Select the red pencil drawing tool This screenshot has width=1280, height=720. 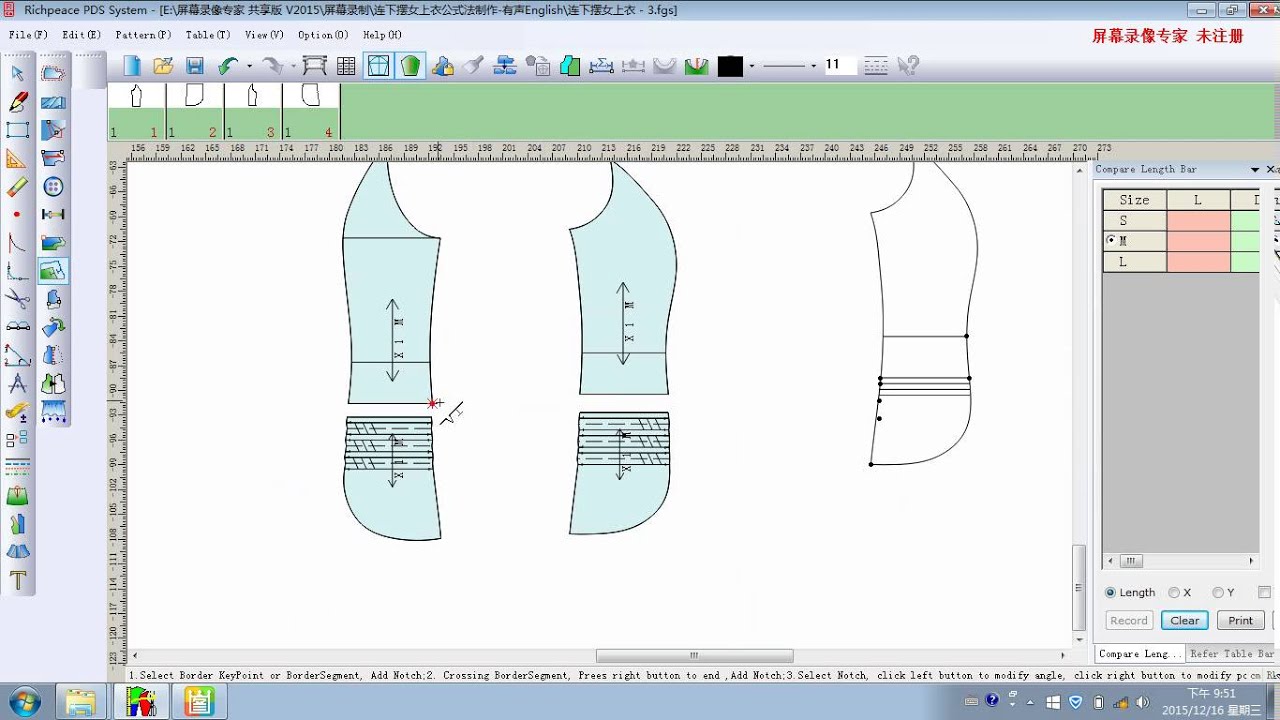17,101
